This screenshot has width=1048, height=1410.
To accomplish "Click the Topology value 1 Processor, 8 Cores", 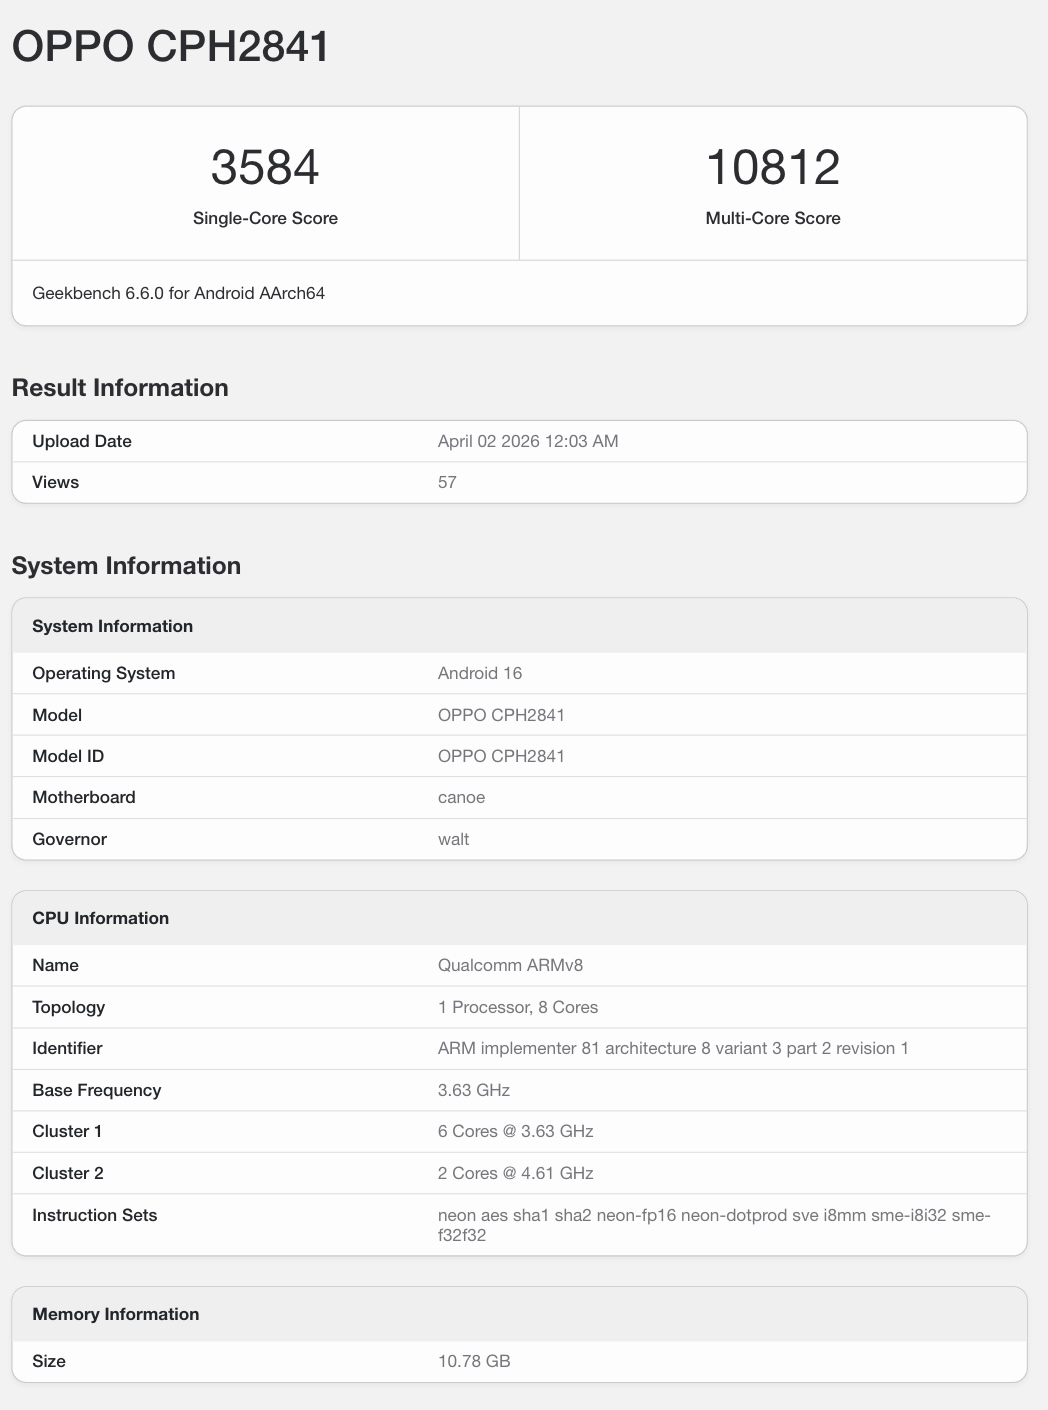I will 518,1007.
